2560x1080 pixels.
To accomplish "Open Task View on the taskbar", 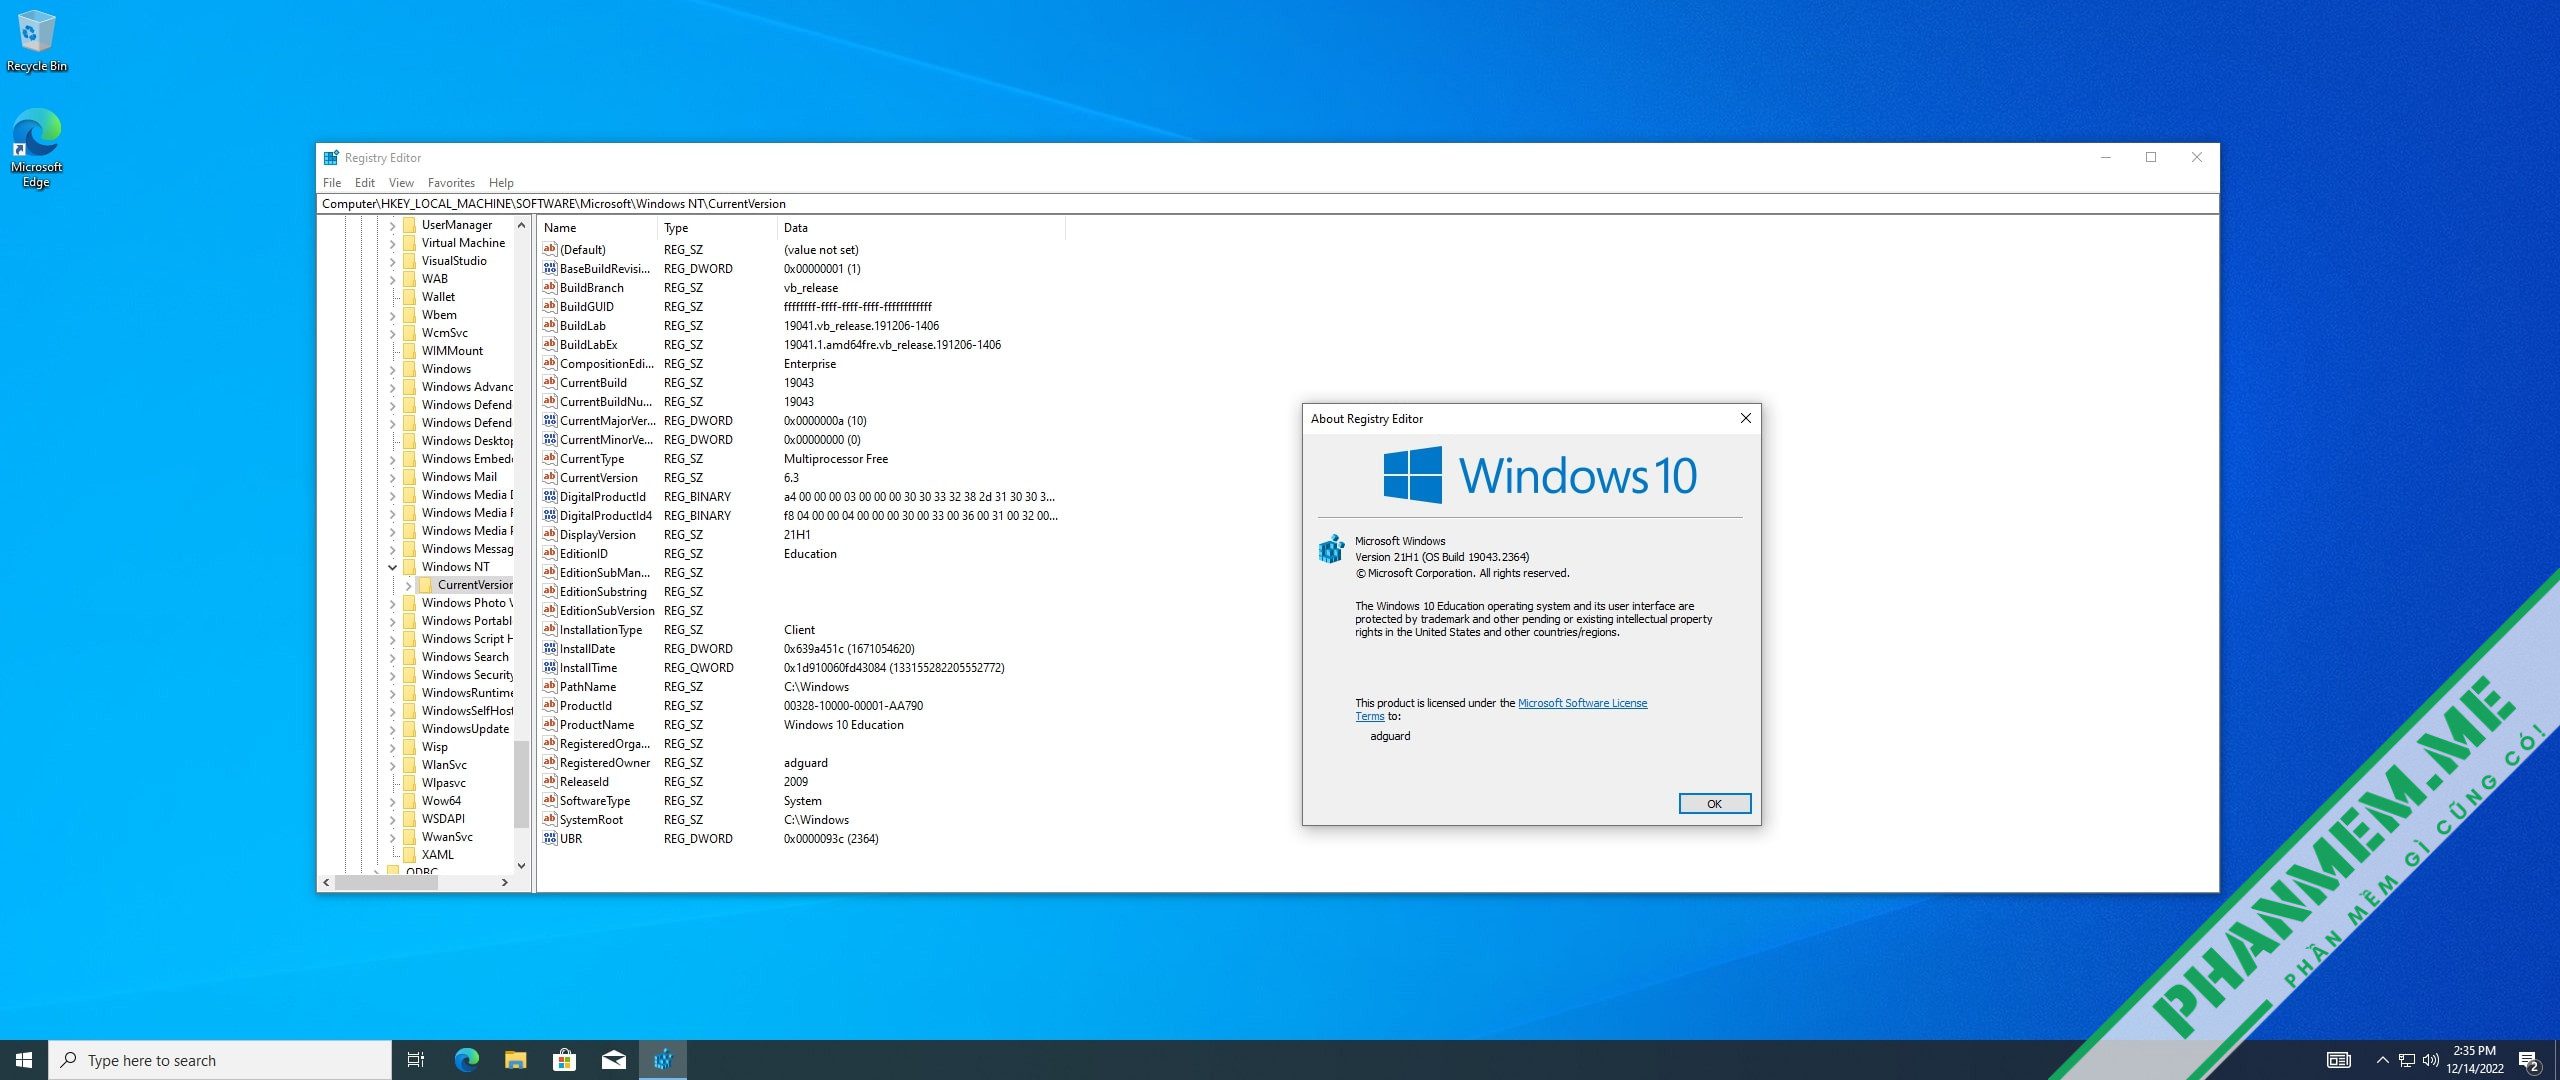I will (416, 1060).
